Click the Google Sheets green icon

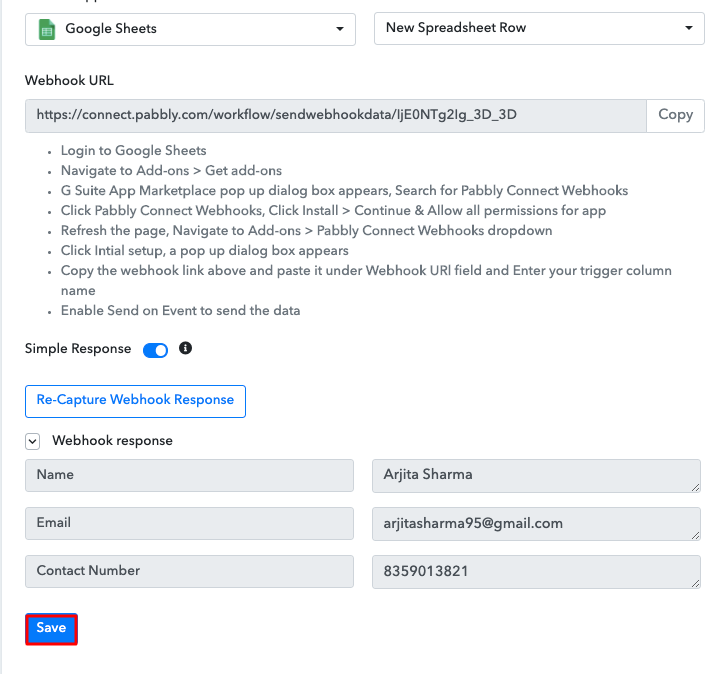[46, 30]
